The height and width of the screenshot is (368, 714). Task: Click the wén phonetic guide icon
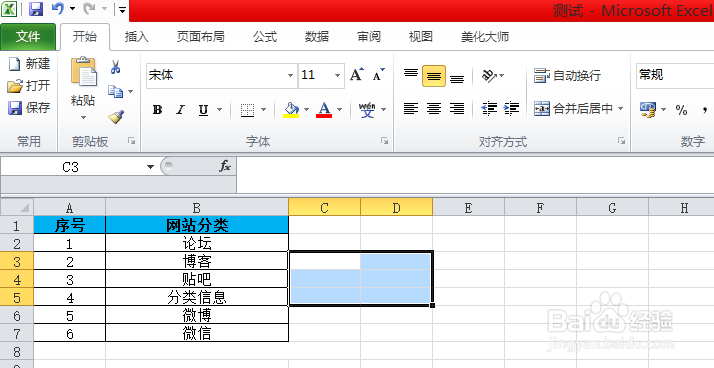click(367, 110)
